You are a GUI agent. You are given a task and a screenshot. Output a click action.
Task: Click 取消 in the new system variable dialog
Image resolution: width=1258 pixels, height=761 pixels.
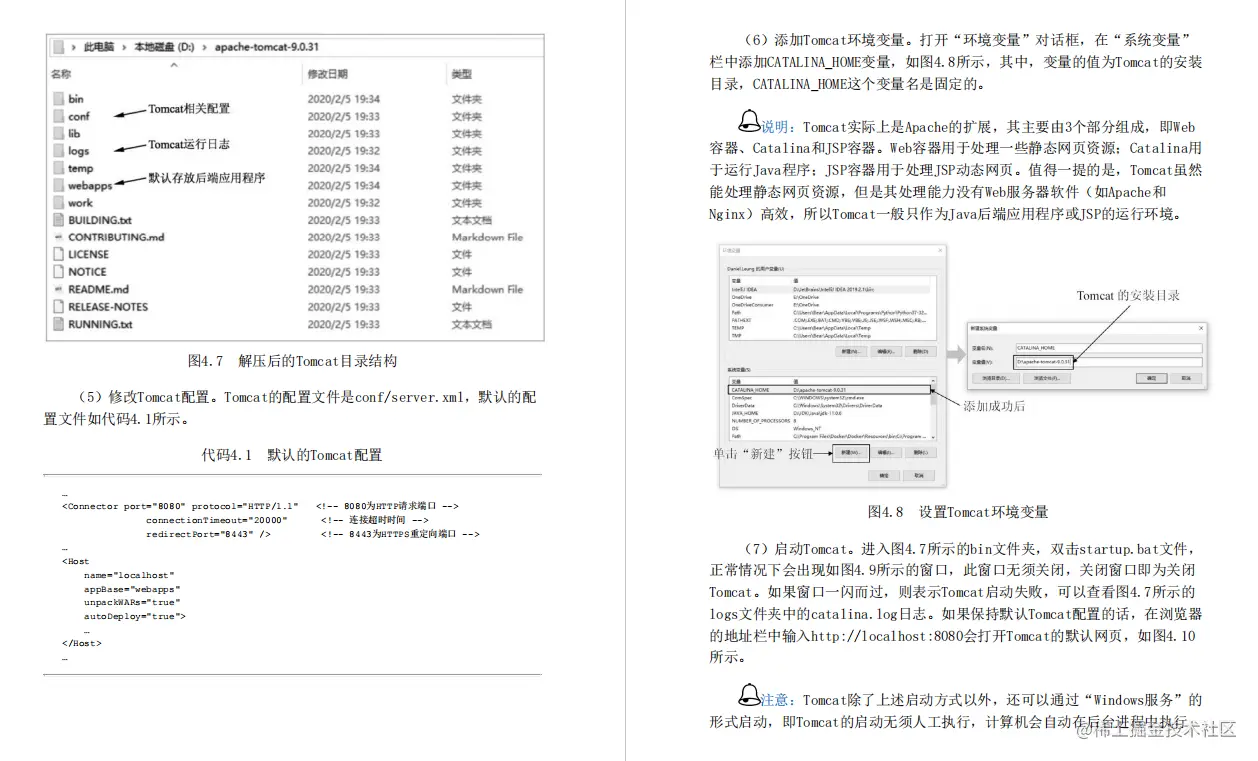click(x=1186, y=378)
